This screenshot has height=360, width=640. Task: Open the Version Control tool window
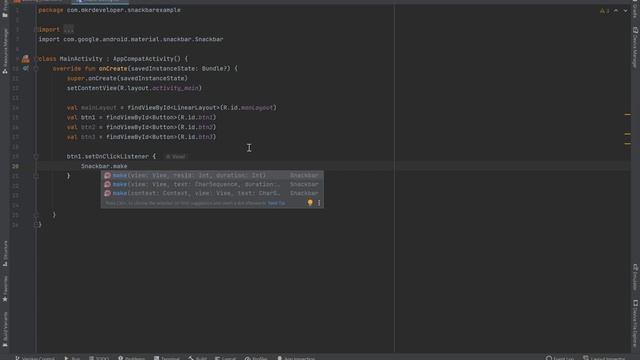pos(35,358)
